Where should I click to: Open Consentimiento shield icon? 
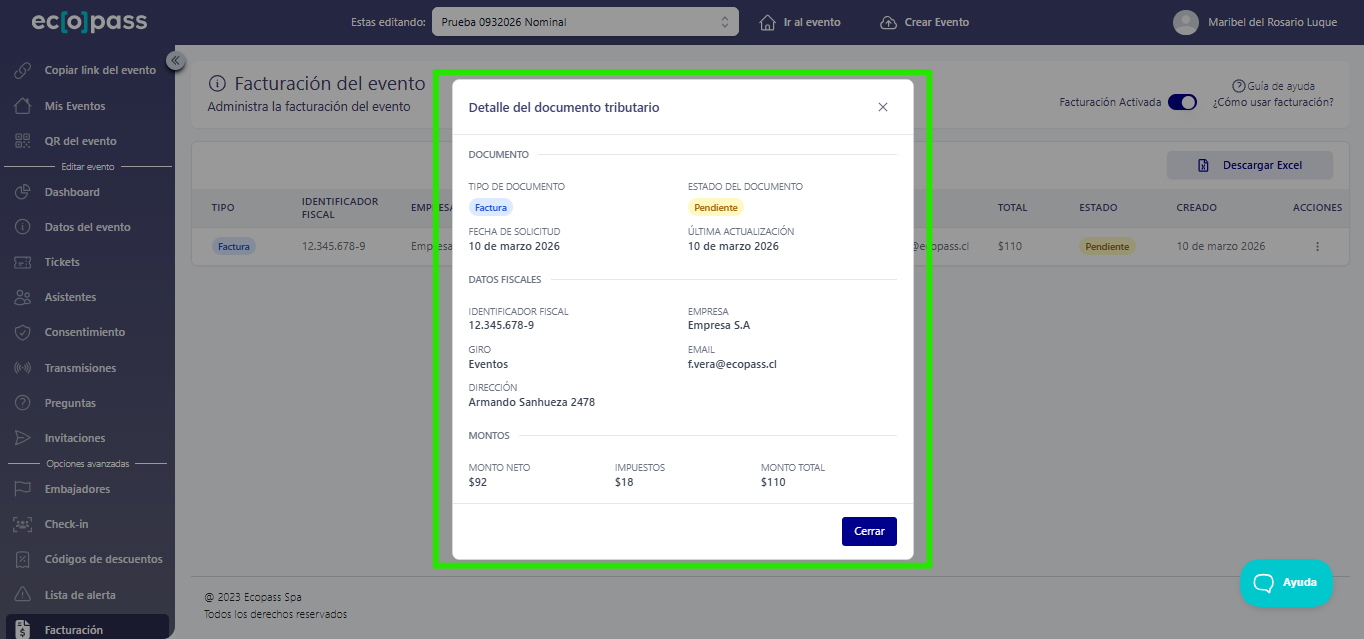[23, 332]
